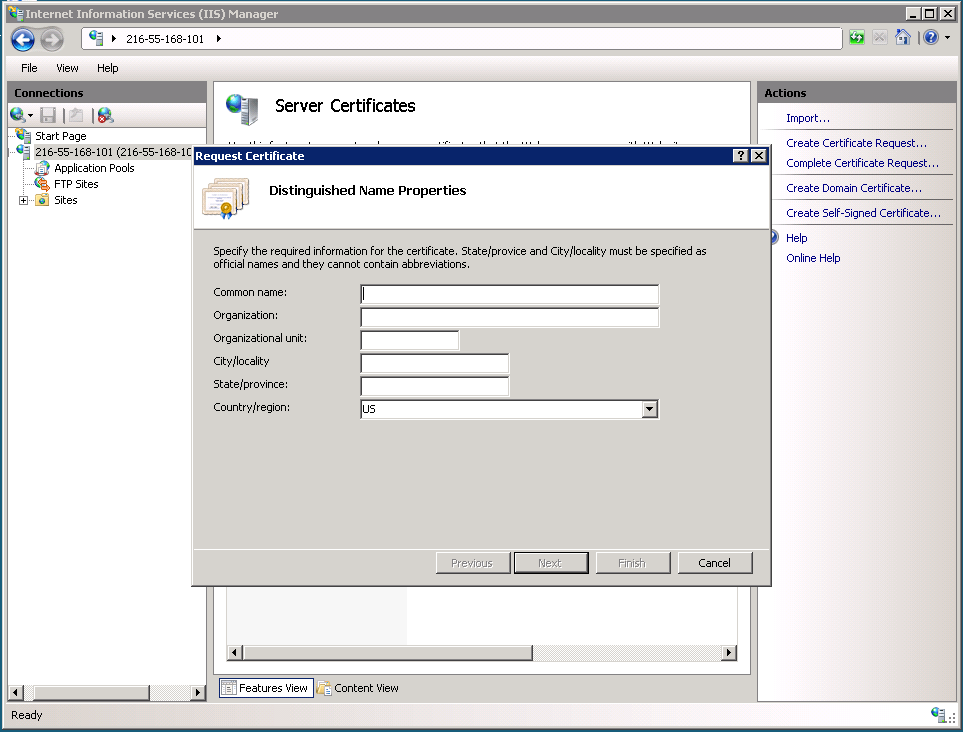This screenshot has height=732, width=963.
Task: Switch to Features View tab
Action: tap(266, 688)
